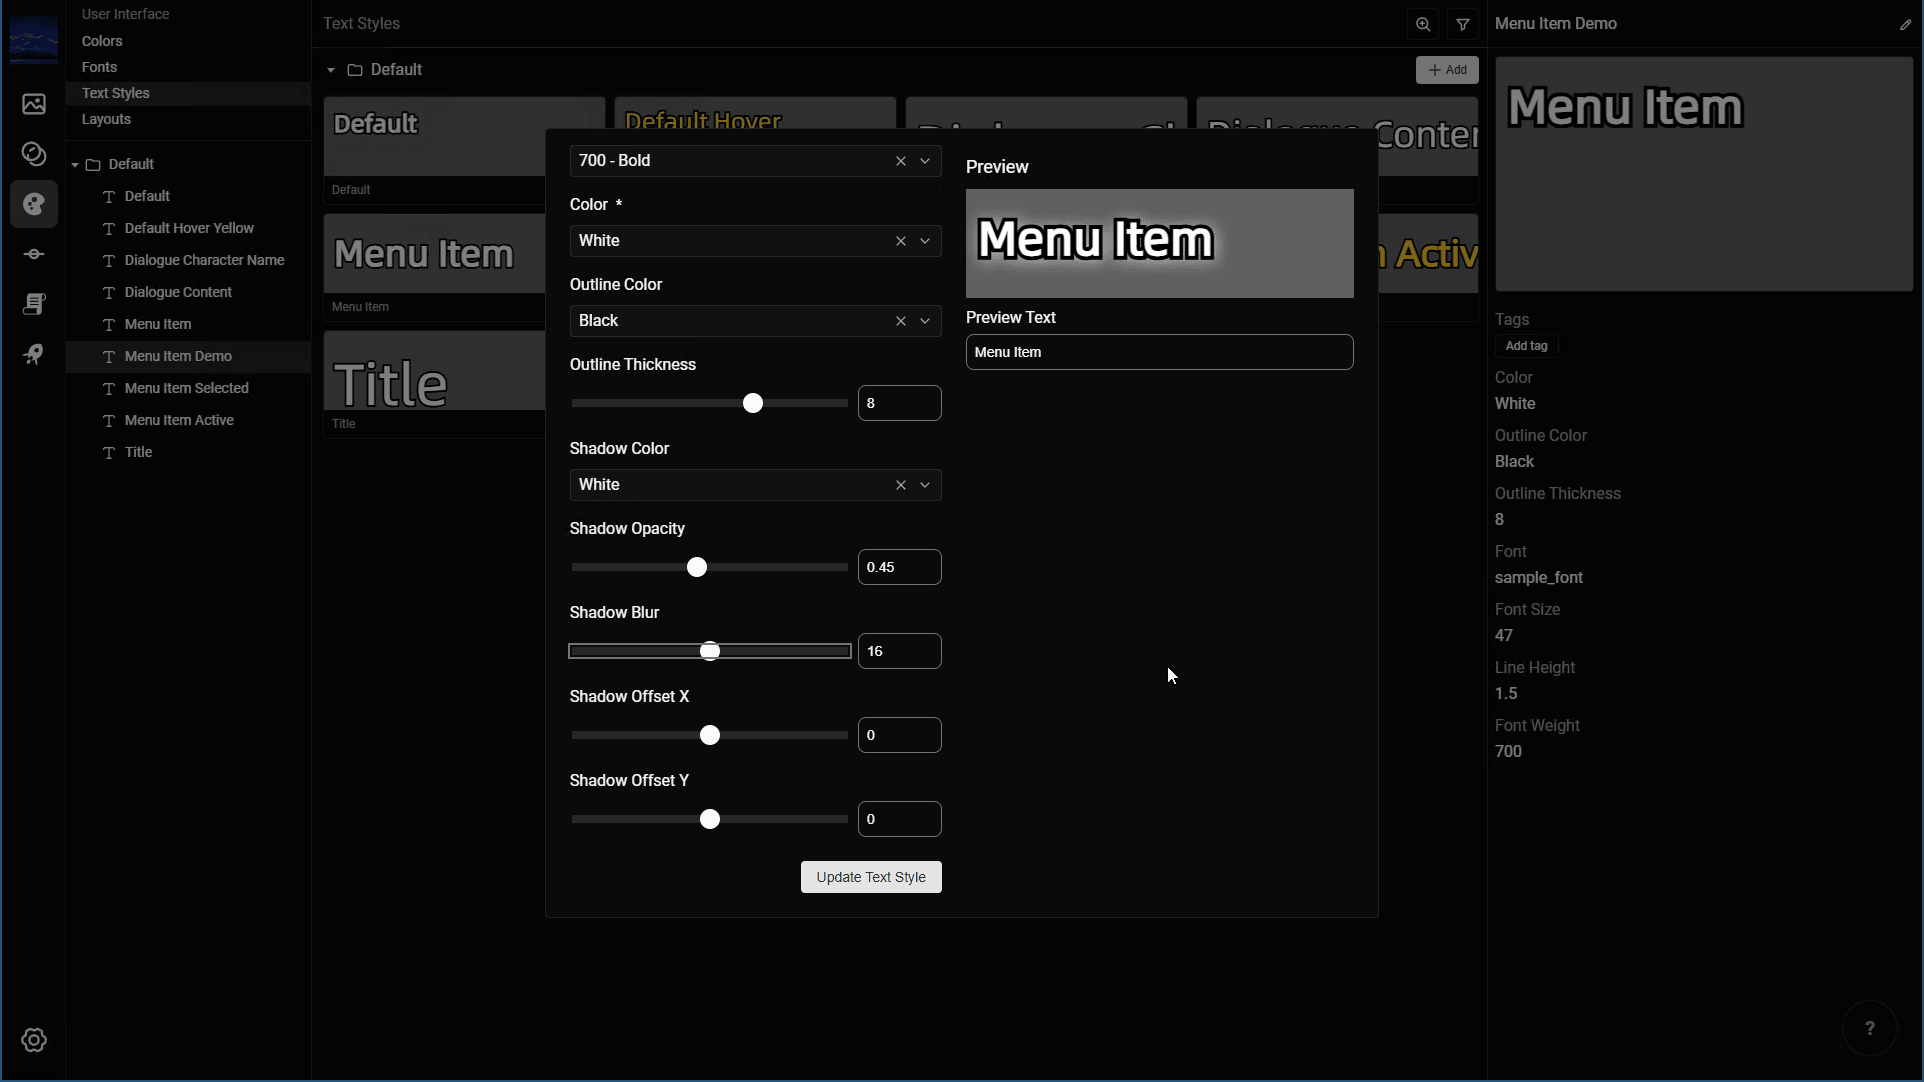This screenshot has height=1082, width=1924.
Task: Select Dialogue Content tree item
Action: 188,292
